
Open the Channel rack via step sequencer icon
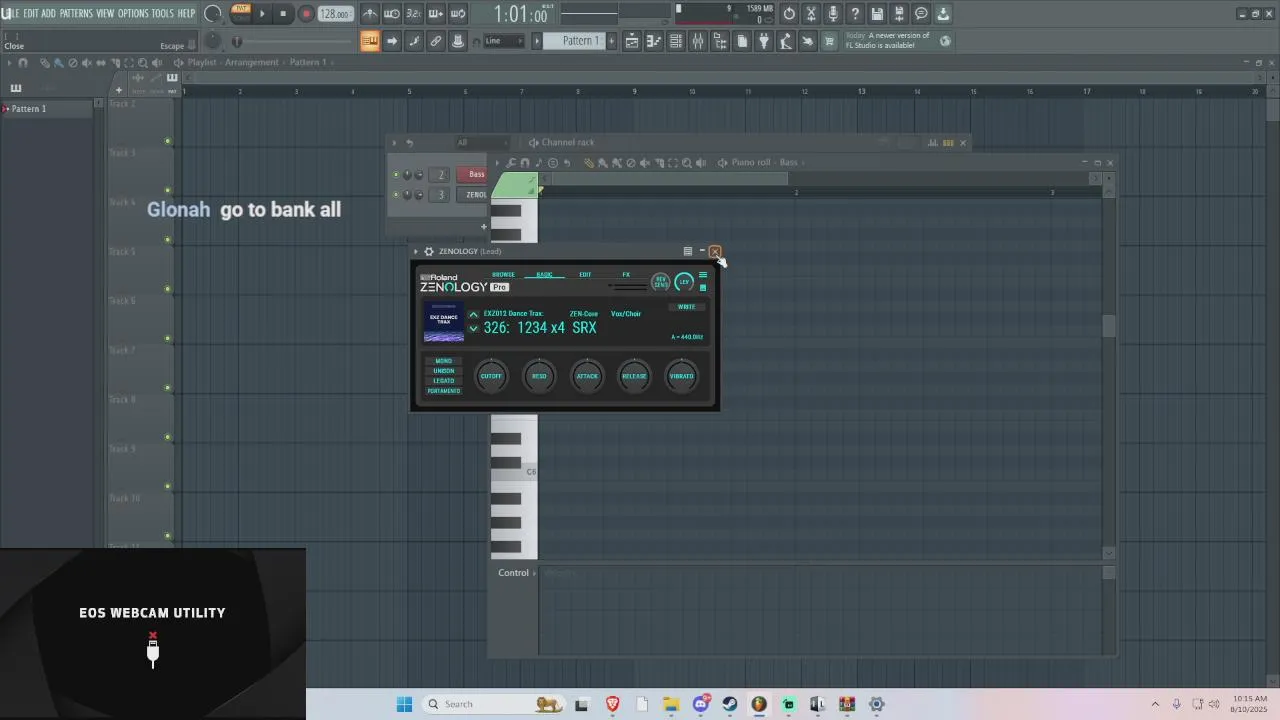tap(676, 41)
